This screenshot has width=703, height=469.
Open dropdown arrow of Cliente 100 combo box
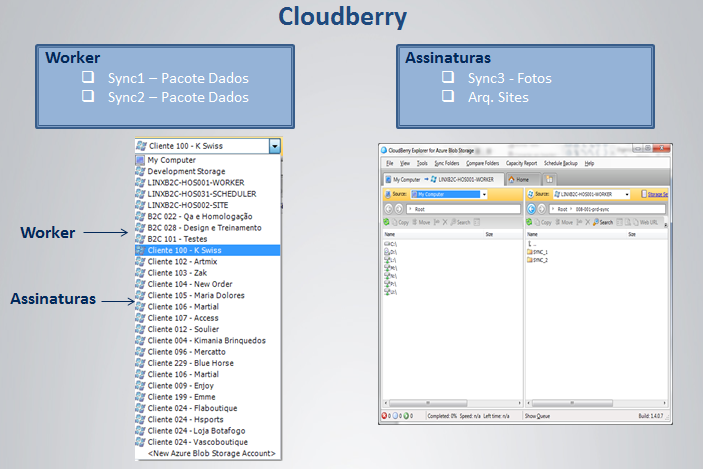pos(275,146)
